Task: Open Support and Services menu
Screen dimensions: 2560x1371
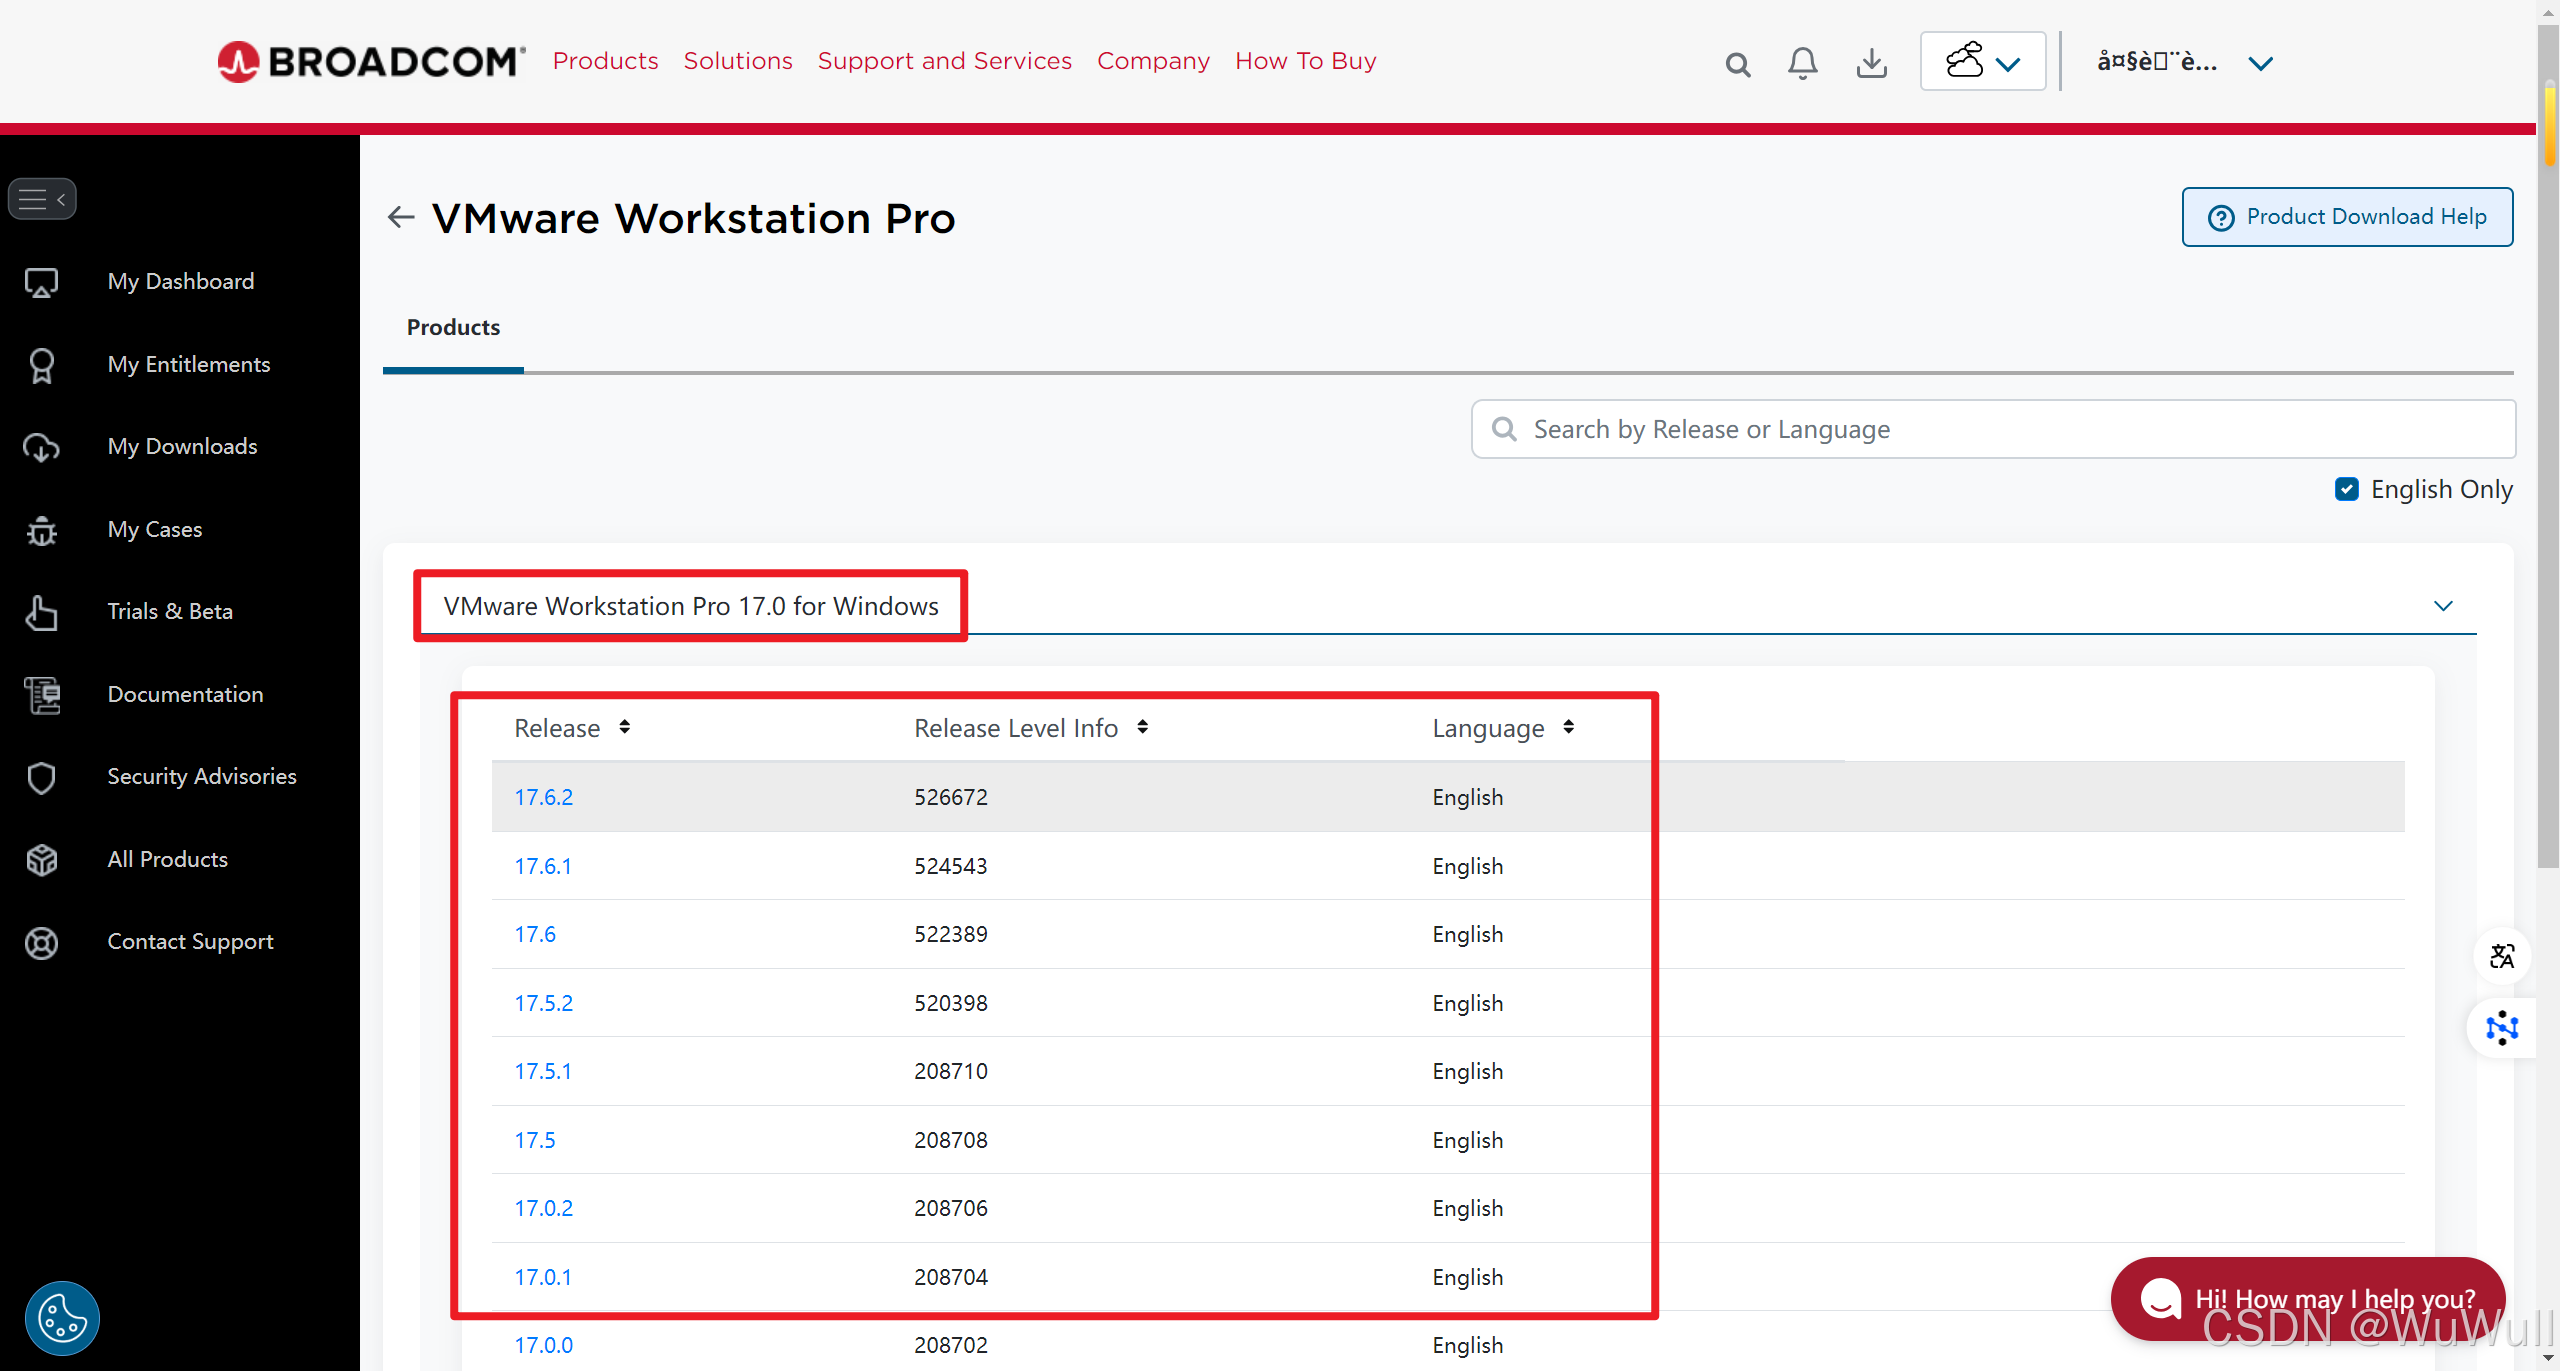Action: [944, 61]
